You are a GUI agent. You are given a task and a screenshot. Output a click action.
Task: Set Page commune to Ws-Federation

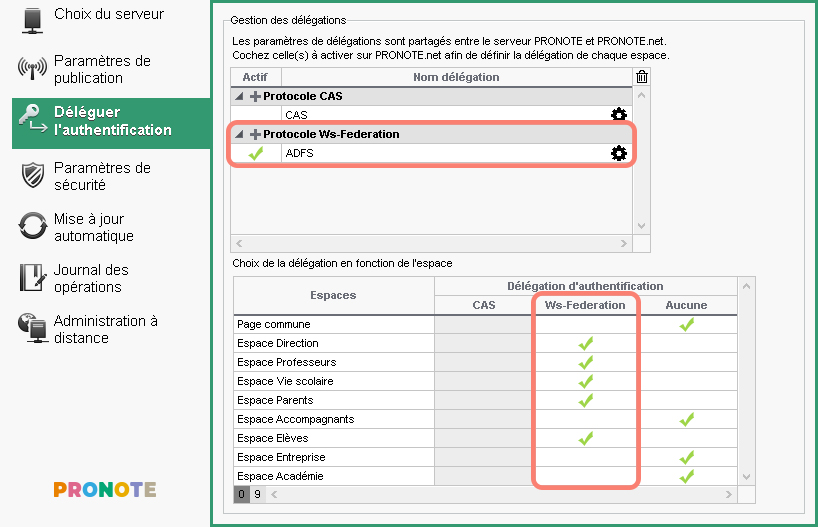(x=585, y=325)
